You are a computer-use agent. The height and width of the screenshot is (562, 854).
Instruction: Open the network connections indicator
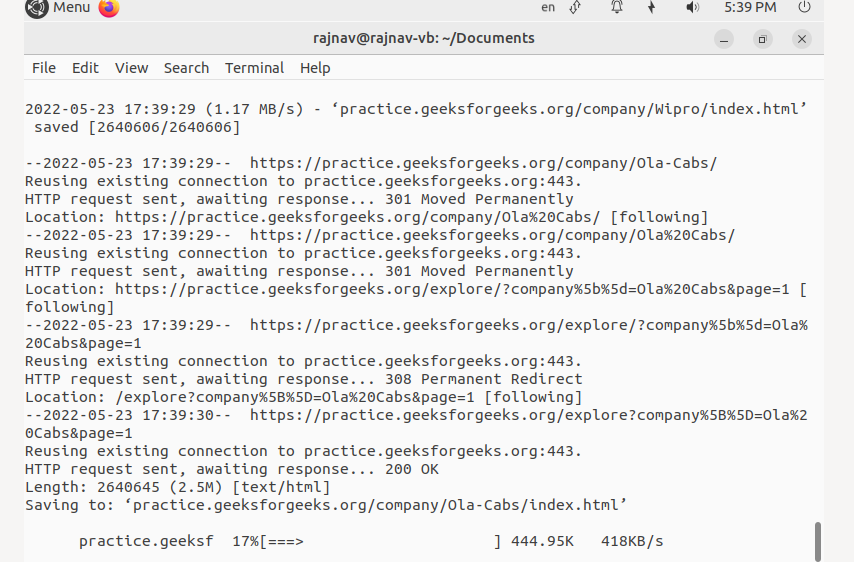(x=575, y=8)
